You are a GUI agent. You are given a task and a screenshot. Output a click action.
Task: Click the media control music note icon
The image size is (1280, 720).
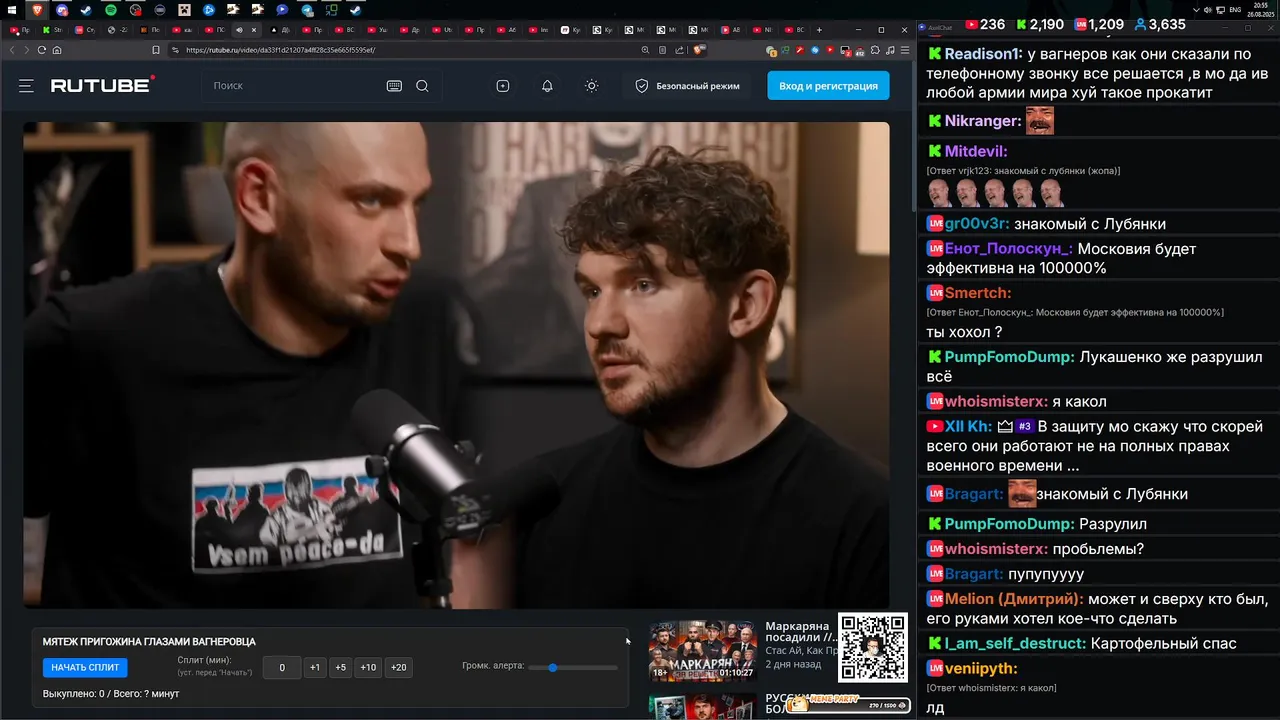pyautogui.click(x=890, y=50)
